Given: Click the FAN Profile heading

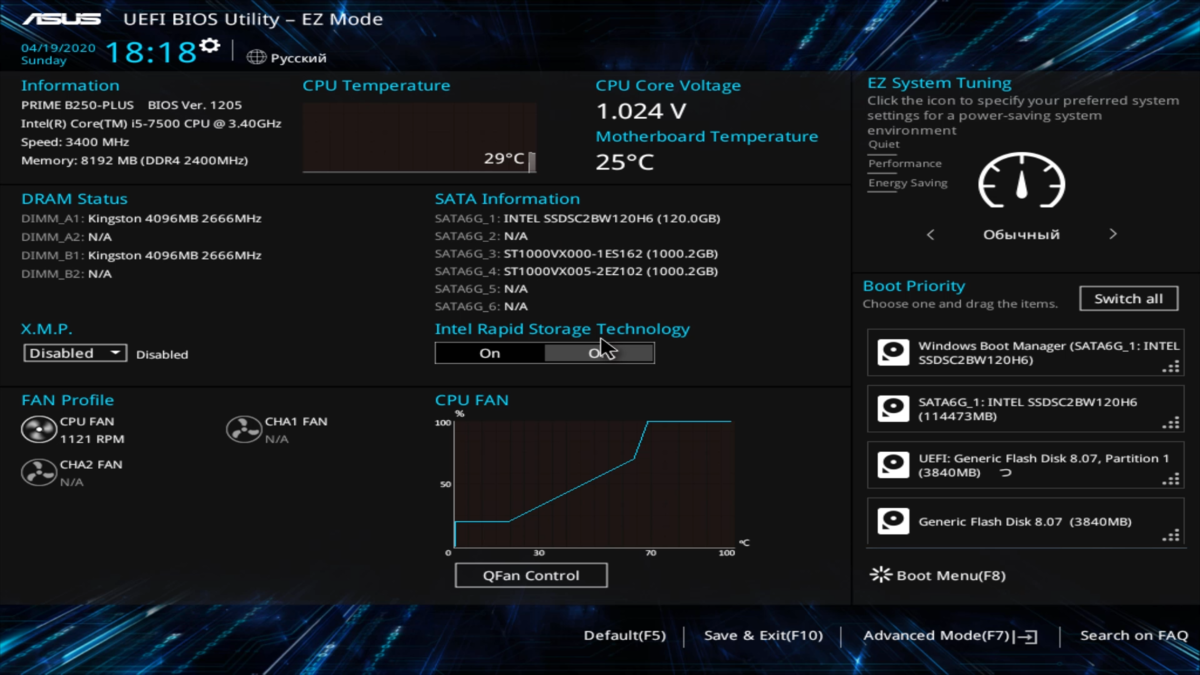Looking at the screenshot, I should pyautogui.click(x=67, y=400).
